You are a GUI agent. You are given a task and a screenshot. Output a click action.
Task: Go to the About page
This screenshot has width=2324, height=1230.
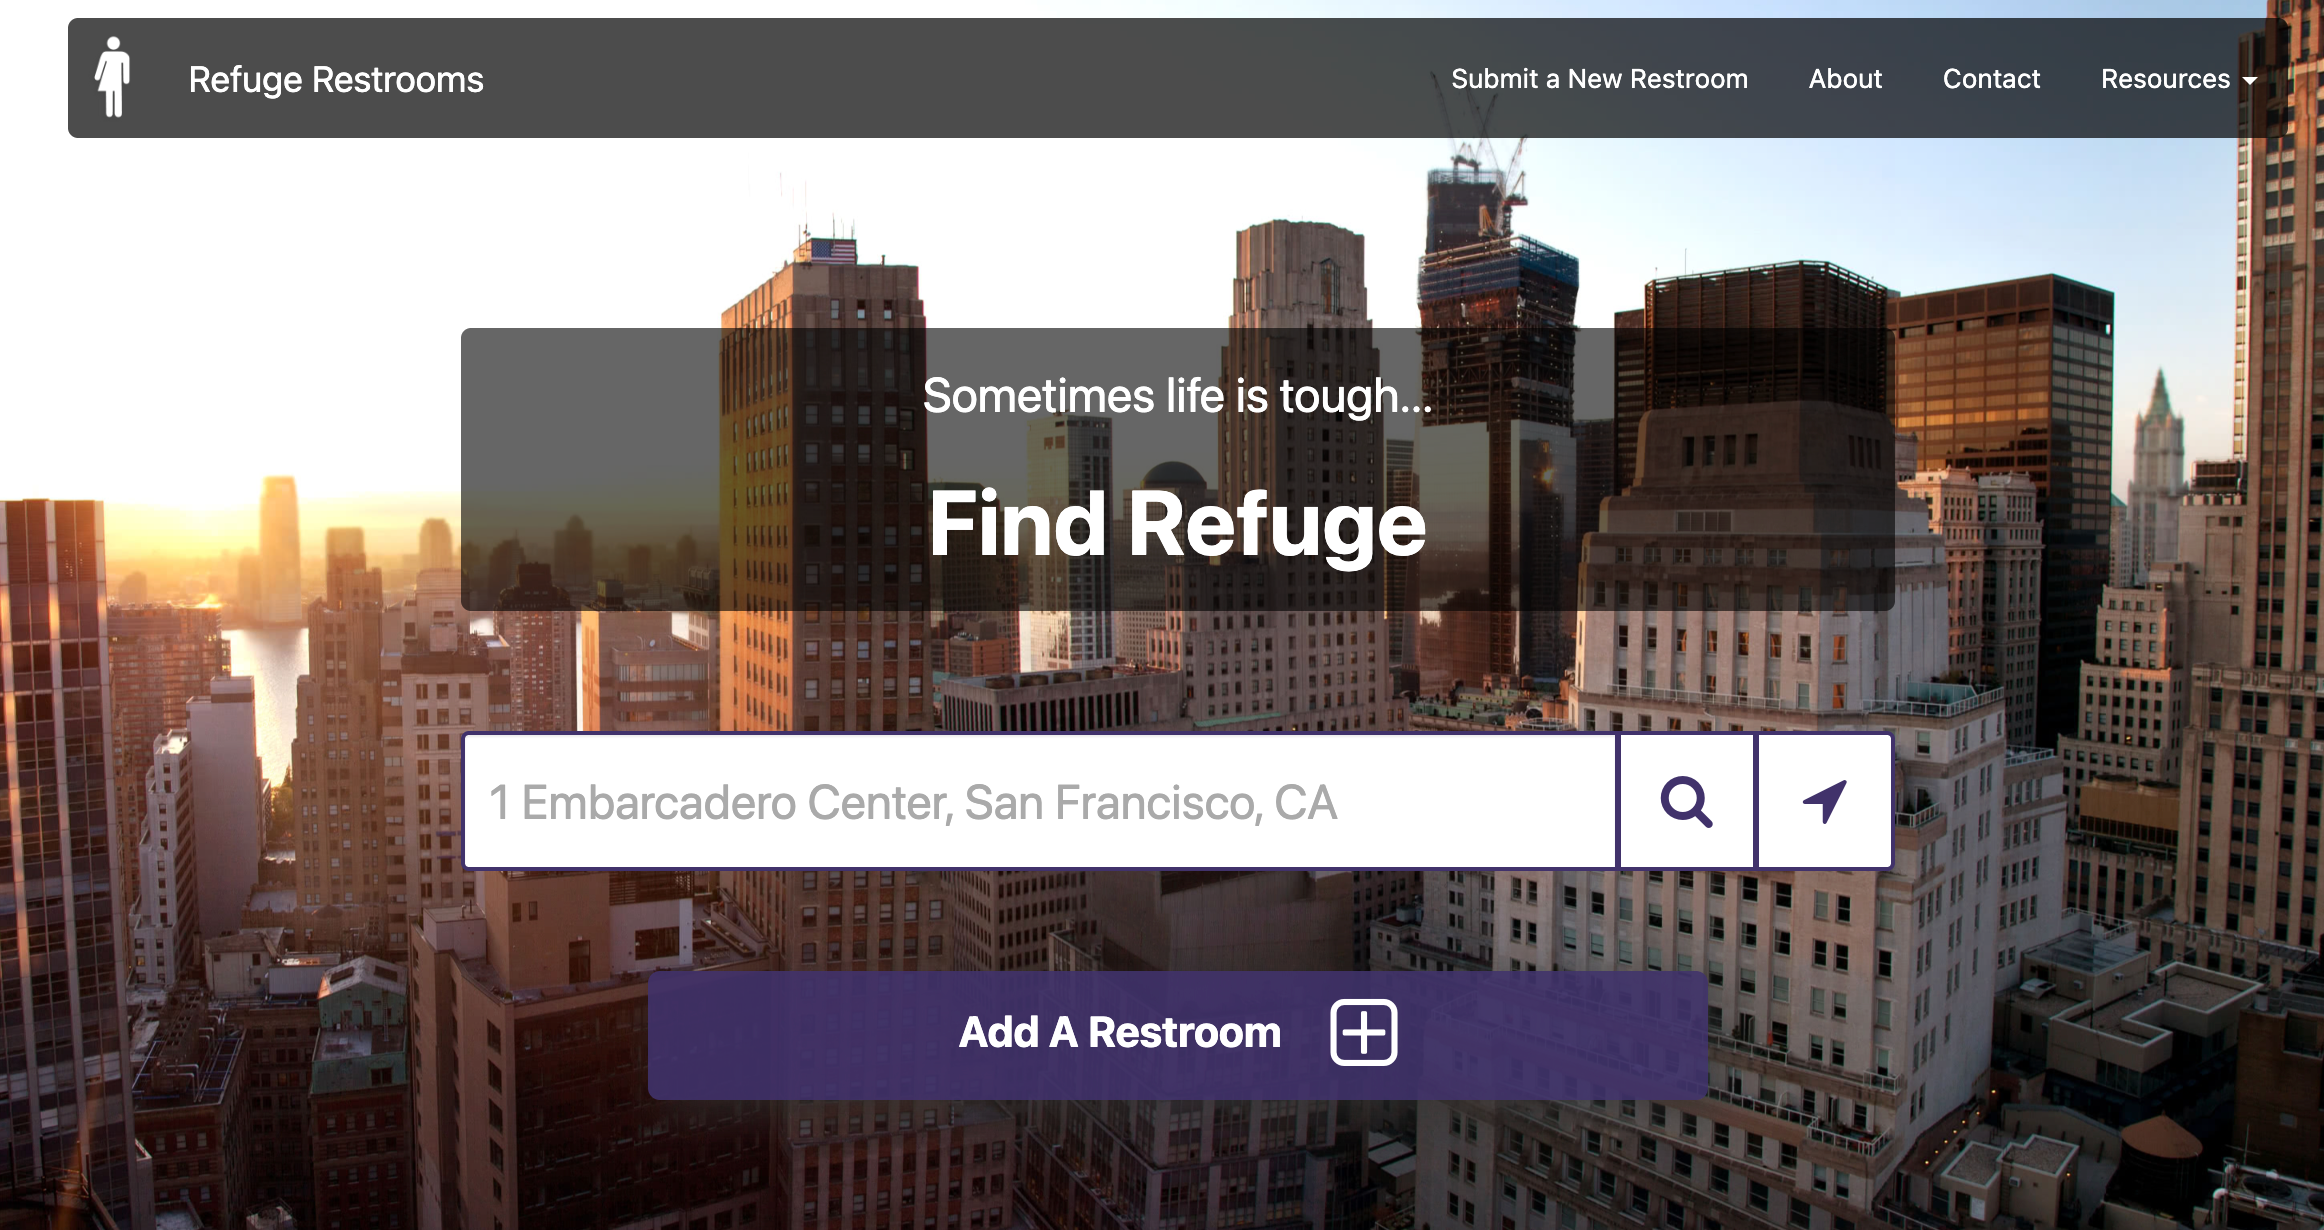point(1845,79)
